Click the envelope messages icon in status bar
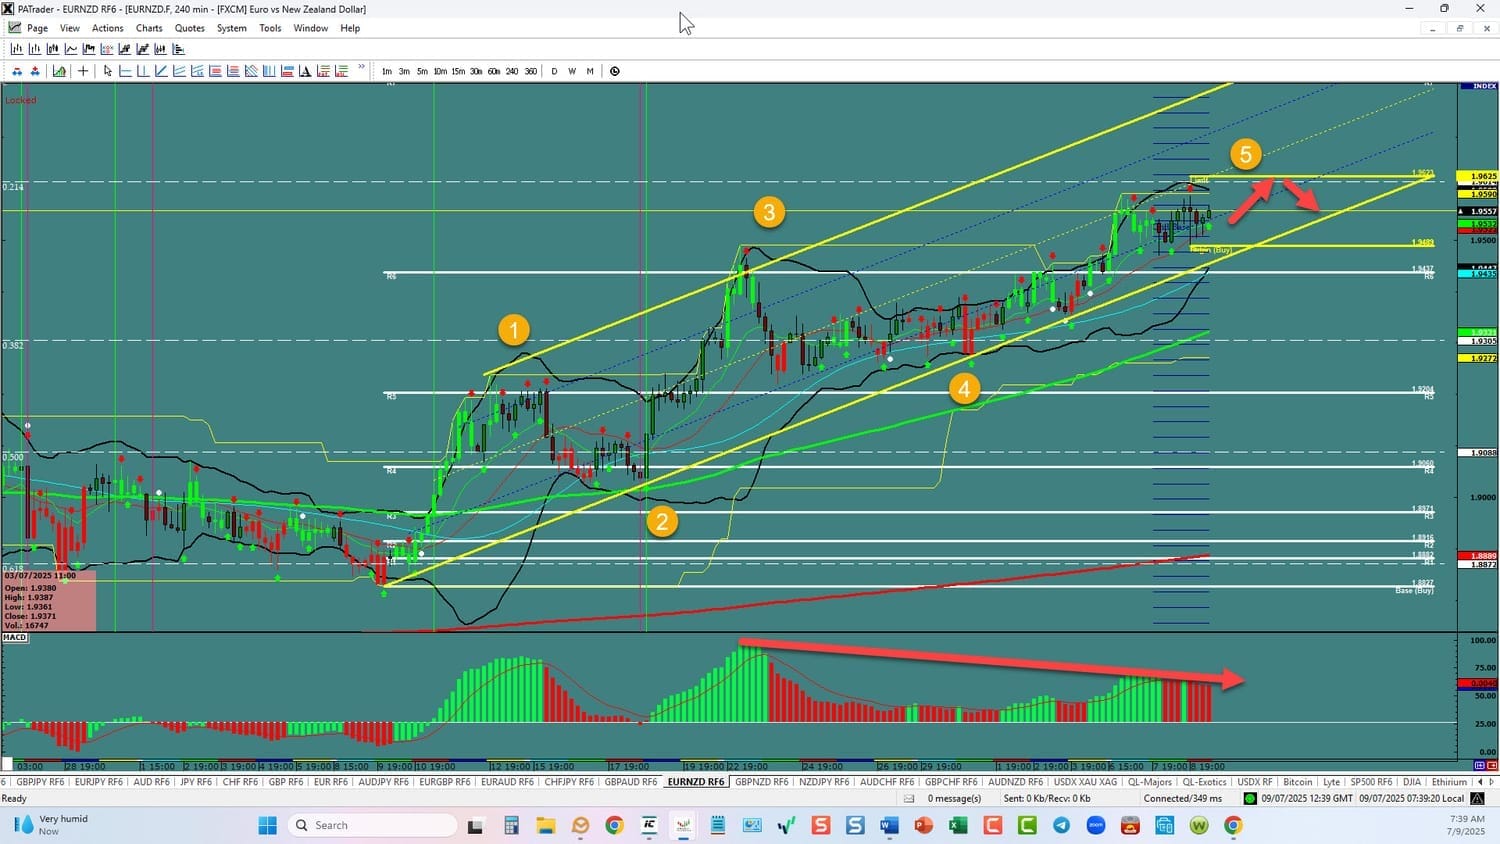 909,798
